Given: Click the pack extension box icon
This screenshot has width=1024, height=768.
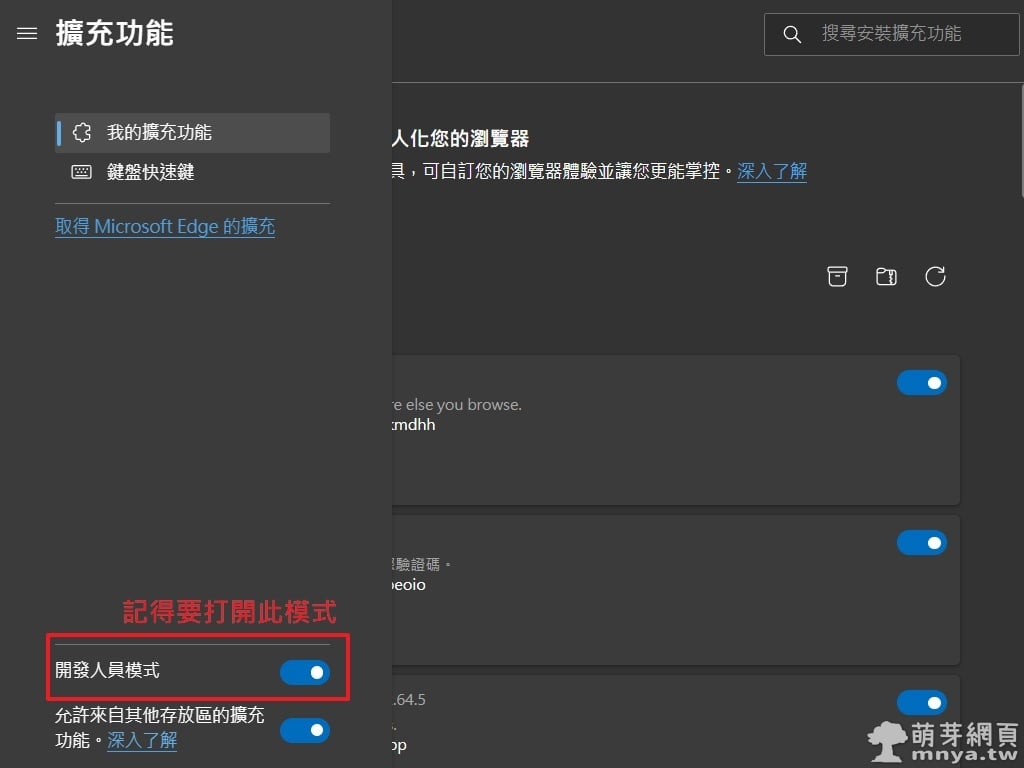Looking at the screenshot, I should [x=837, y=277].
